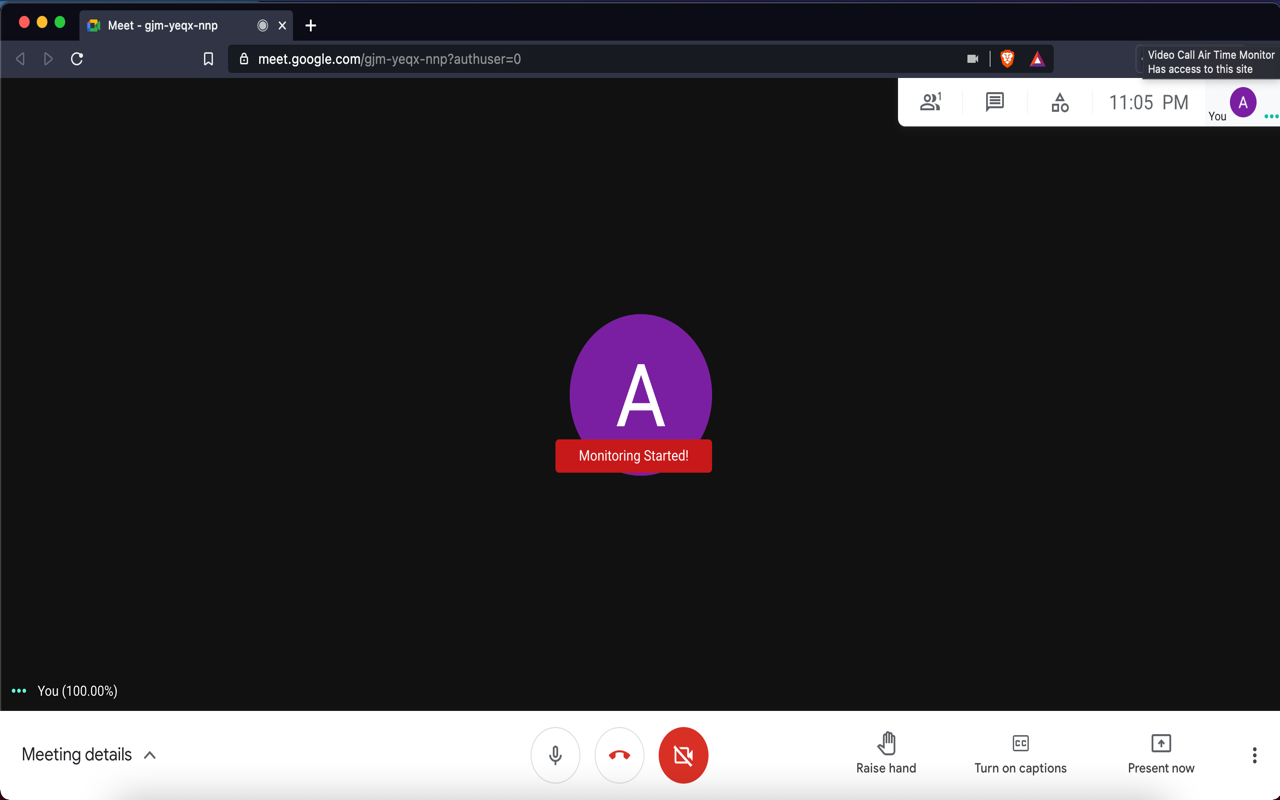Expand the options next to You (100.00%)

[x=18, y=690]
